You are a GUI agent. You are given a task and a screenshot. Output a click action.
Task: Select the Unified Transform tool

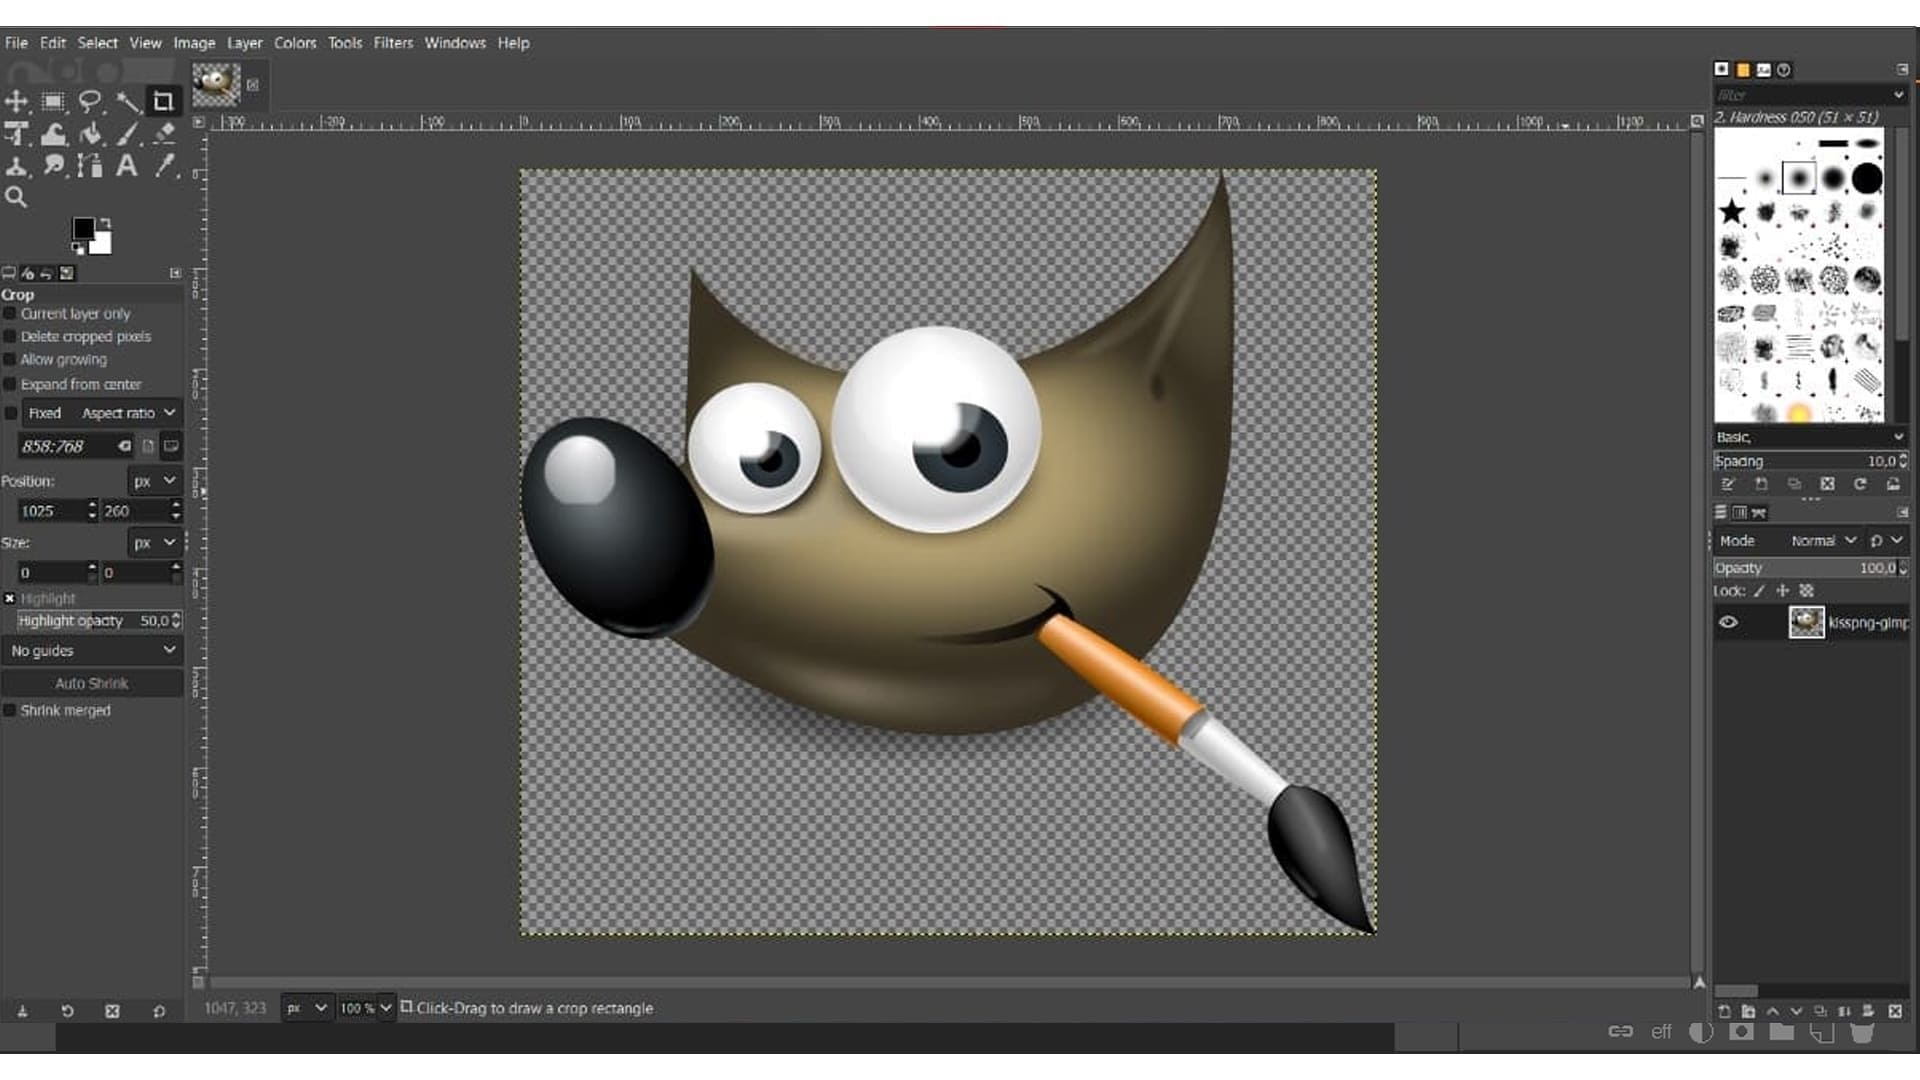coord(17,133)
